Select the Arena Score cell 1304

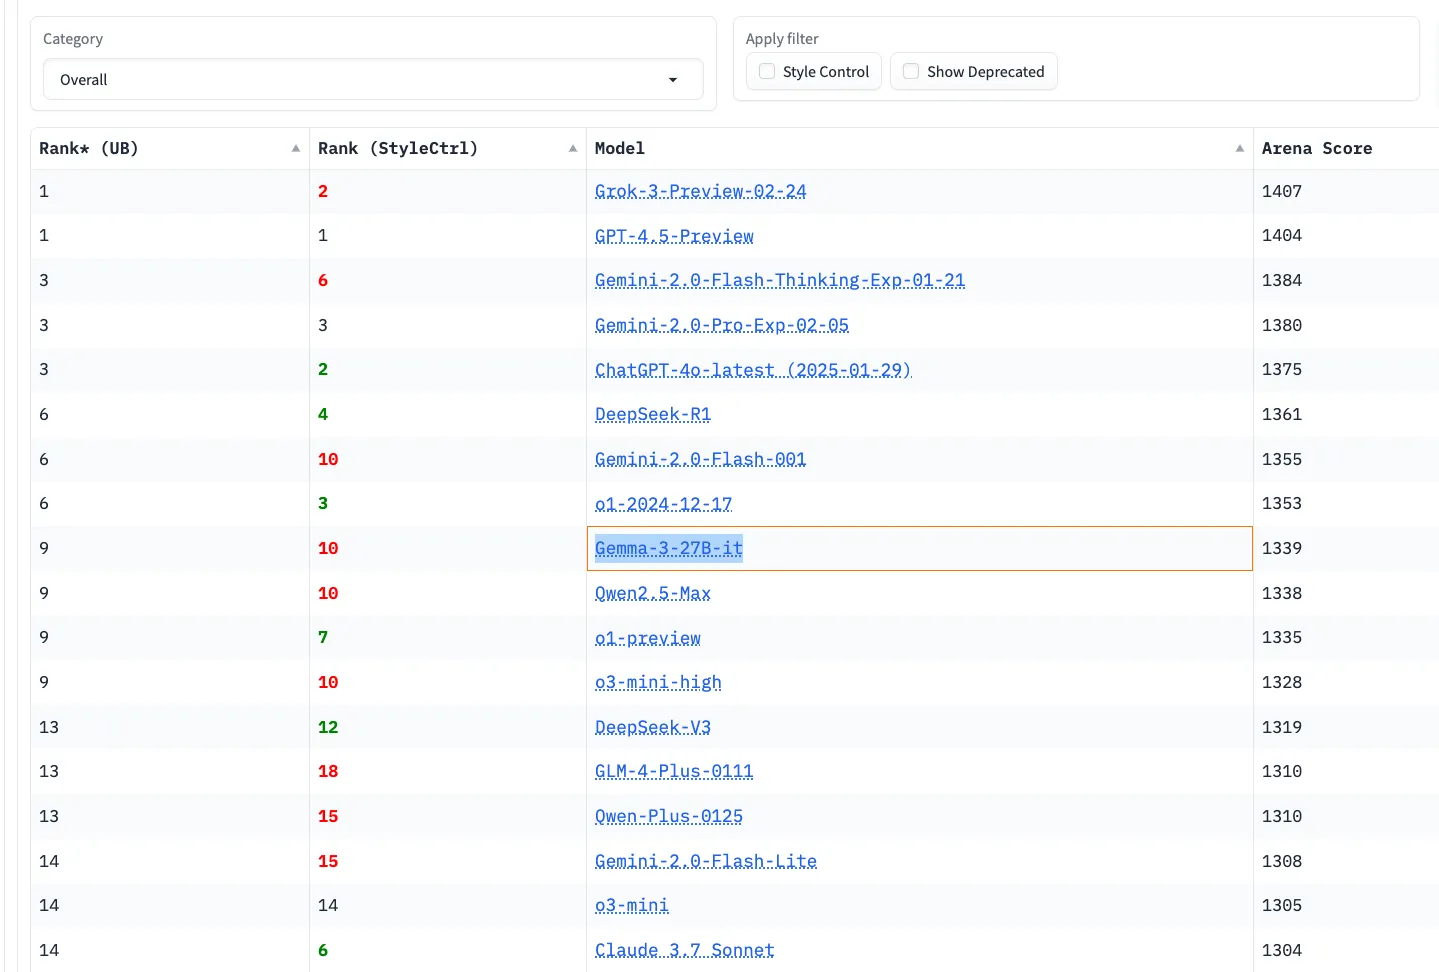click(1281, 950)
